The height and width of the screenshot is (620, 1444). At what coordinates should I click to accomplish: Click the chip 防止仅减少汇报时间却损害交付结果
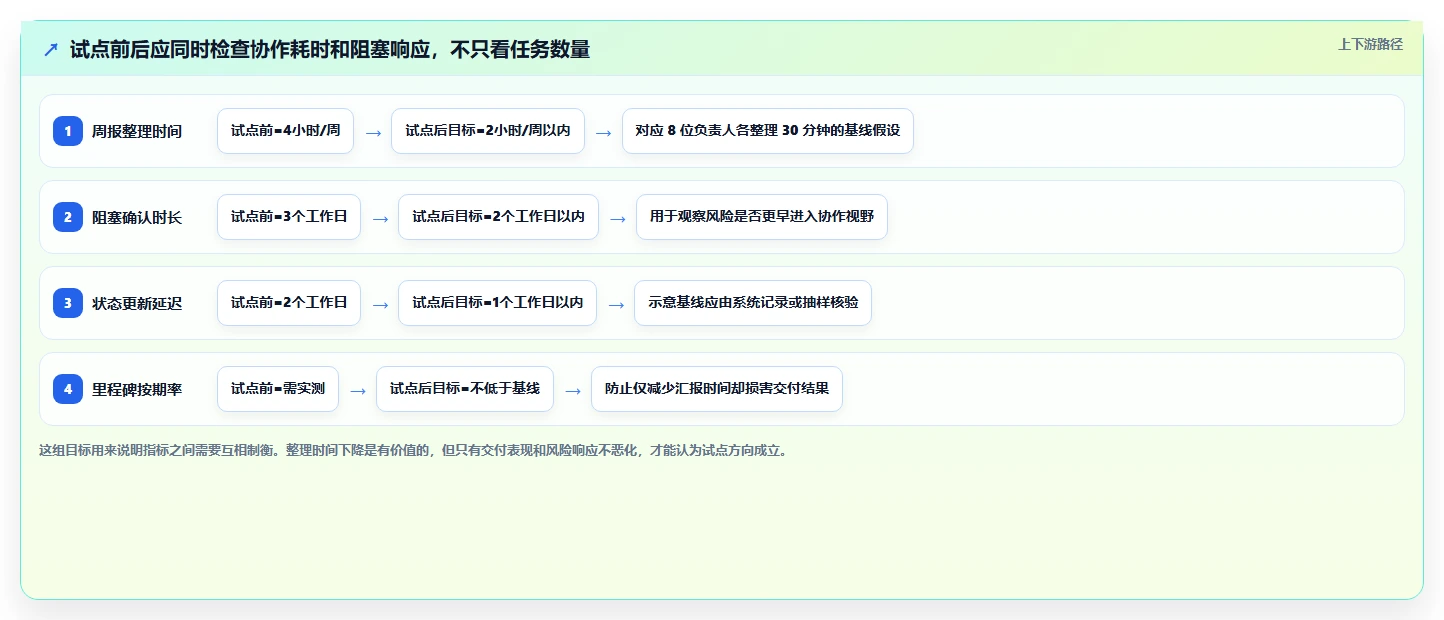pyautogui.click(x=717, y=389)
